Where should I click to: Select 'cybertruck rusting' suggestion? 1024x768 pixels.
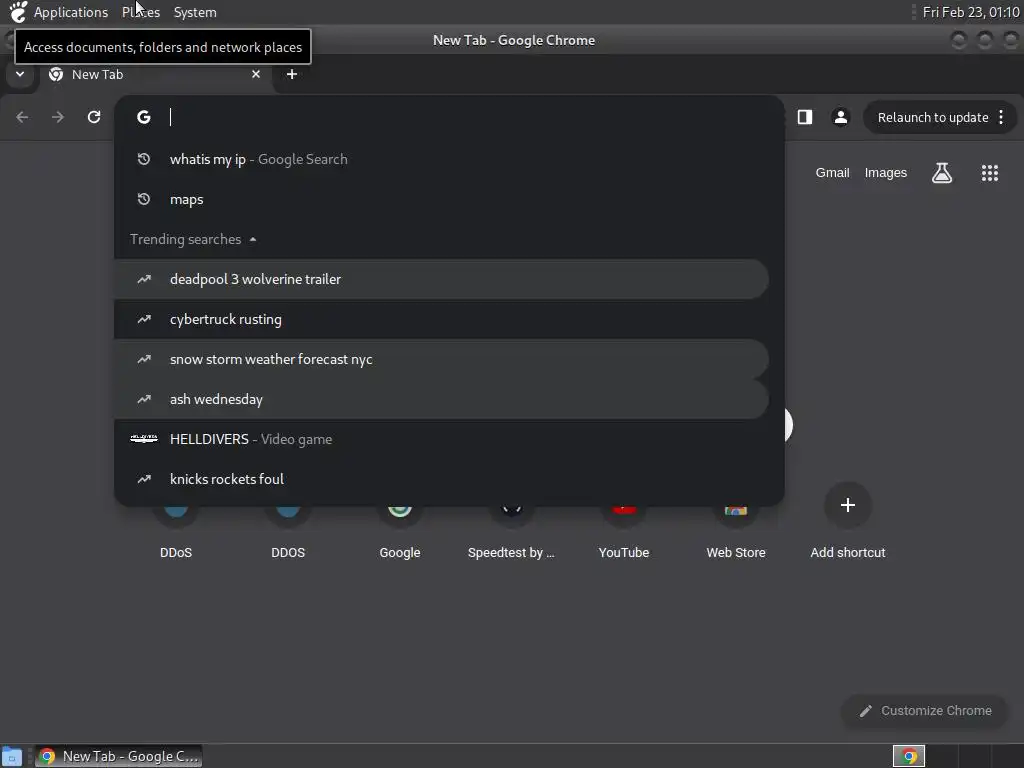click(441, 319)
